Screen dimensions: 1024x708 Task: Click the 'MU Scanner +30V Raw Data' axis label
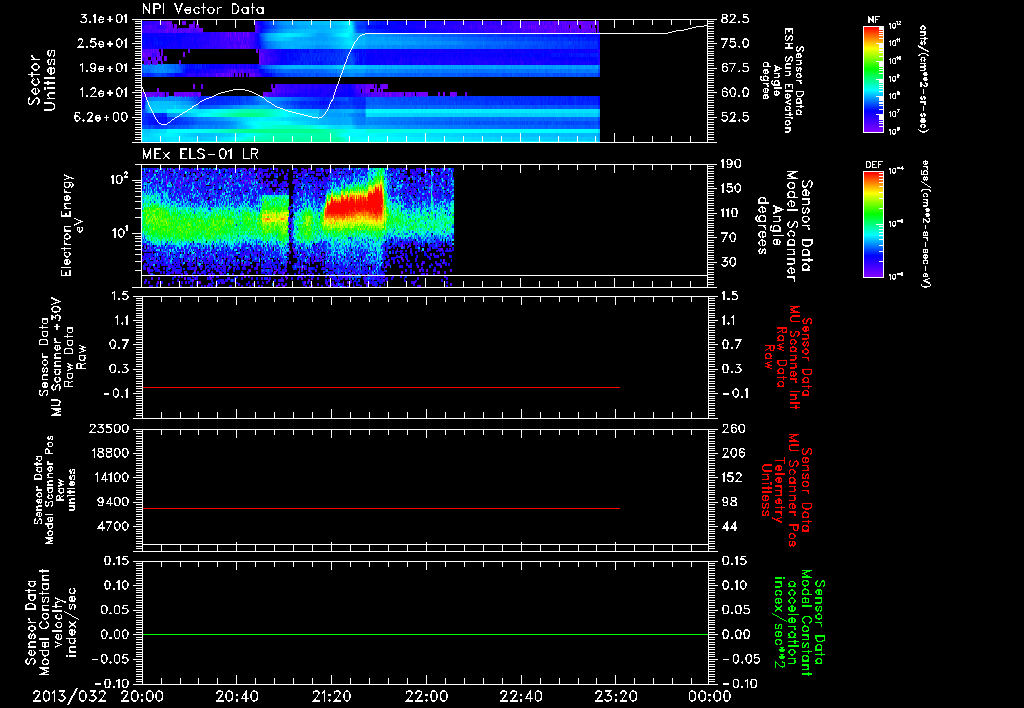(x=61, y=356)
